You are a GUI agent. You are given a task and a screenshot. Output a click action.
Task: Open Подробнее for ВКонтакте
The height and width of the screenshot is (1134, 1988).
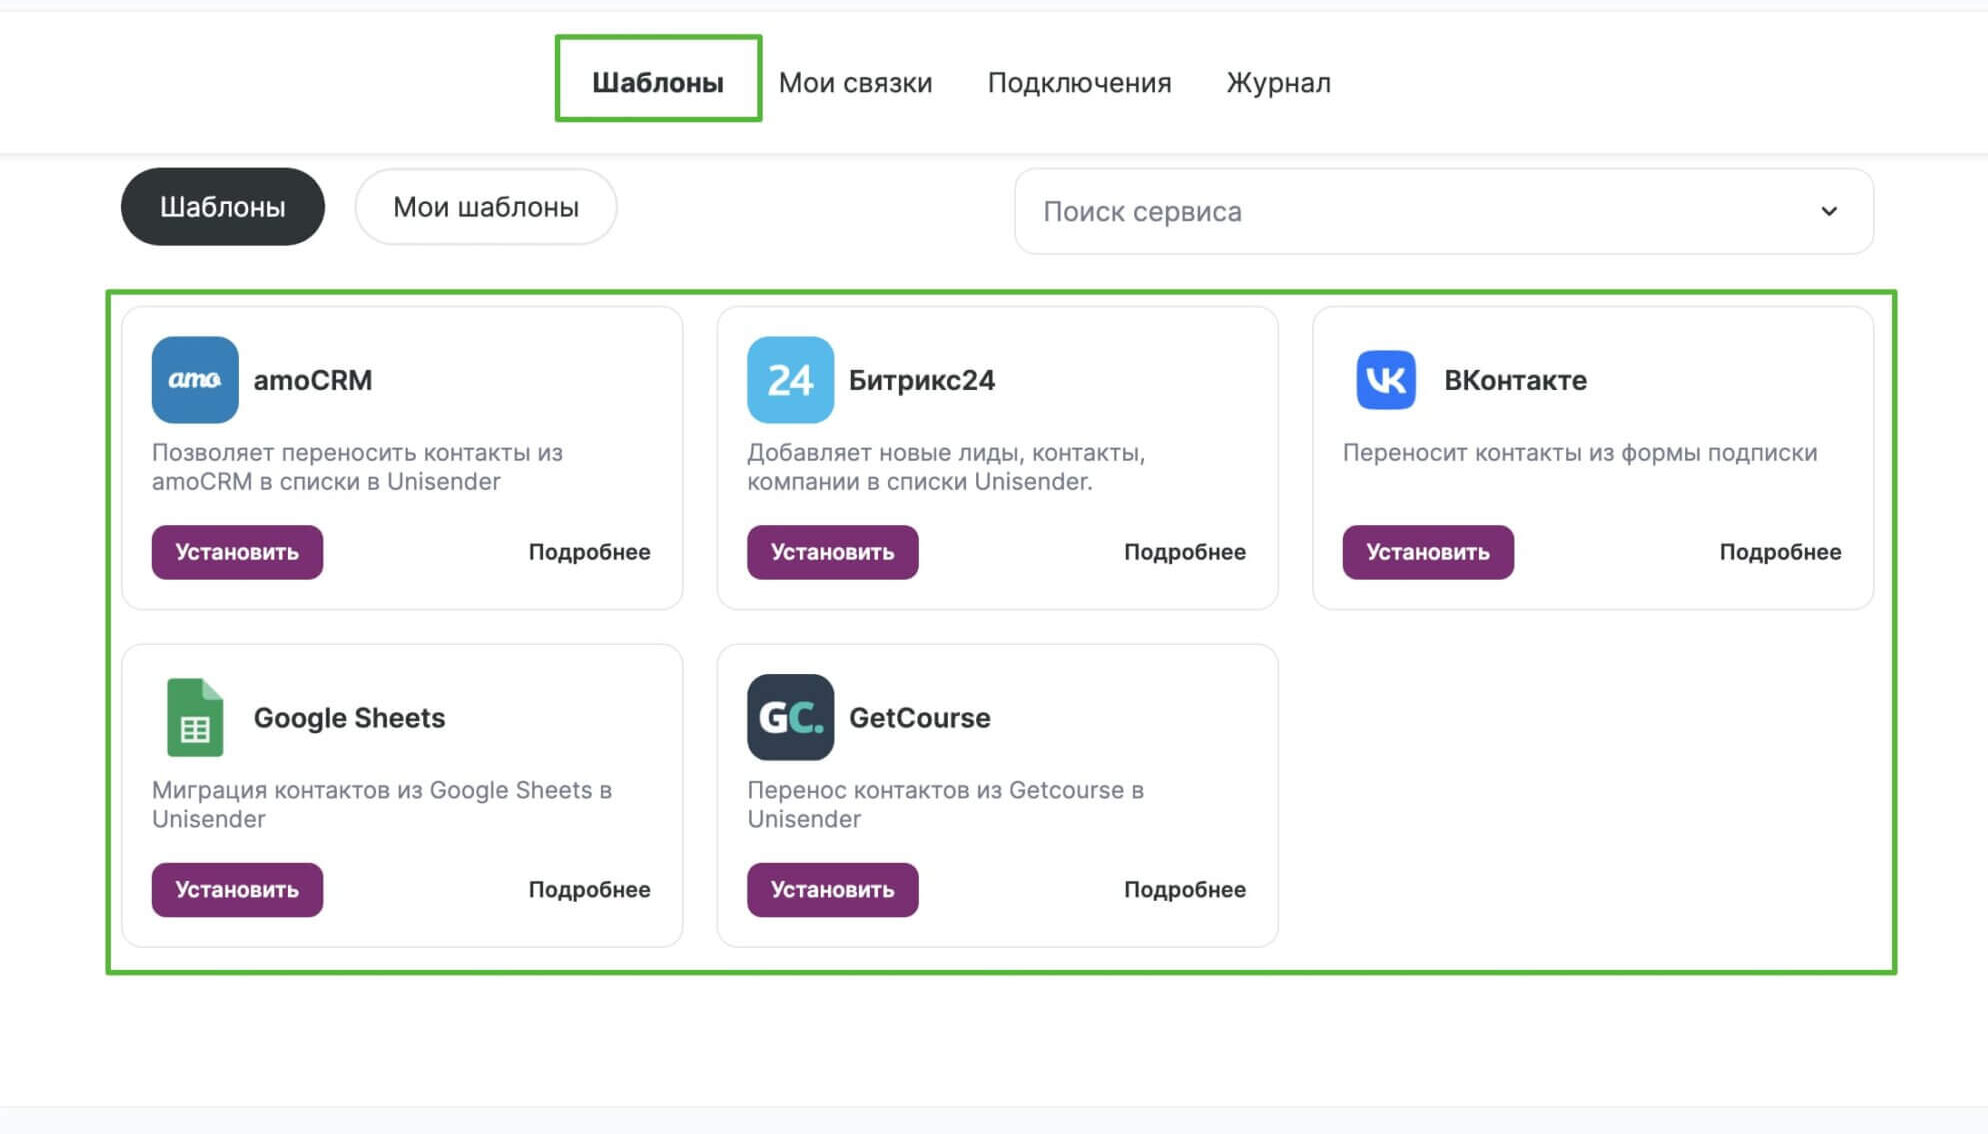[x=1780, y=552]
